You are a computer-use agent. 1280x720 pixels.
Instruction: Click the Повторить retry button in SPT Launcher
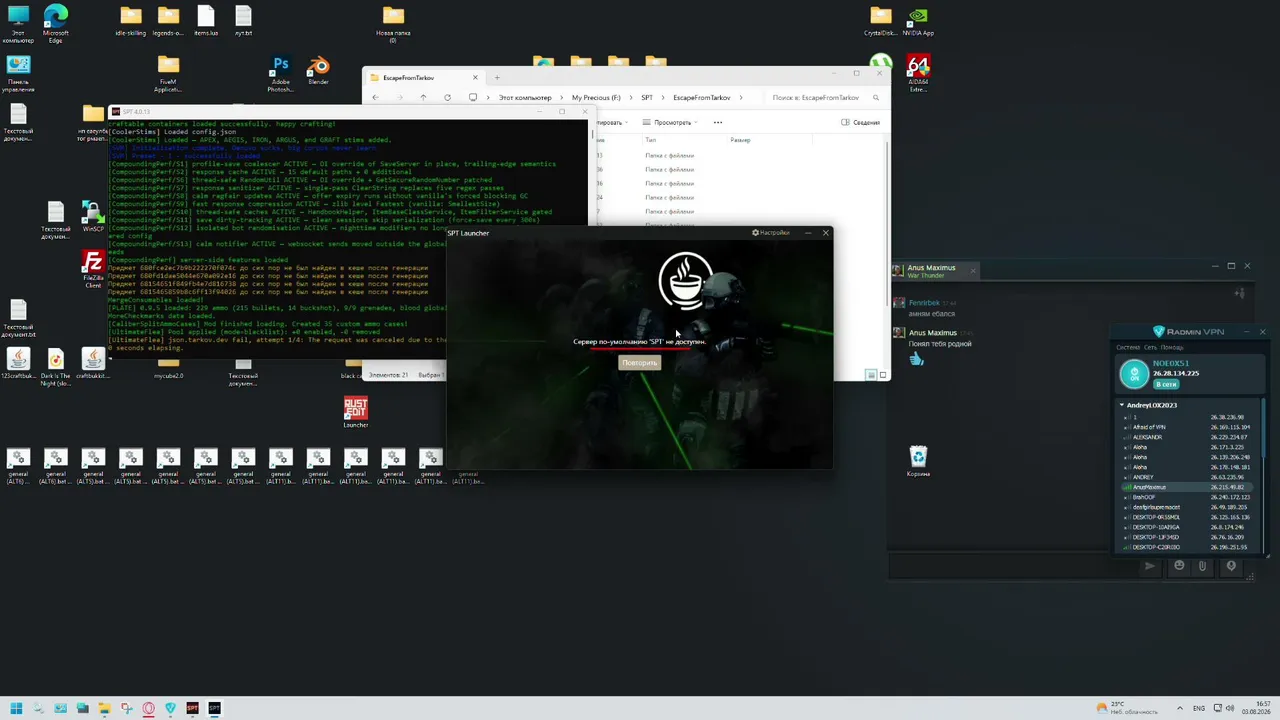click(640, 362)
